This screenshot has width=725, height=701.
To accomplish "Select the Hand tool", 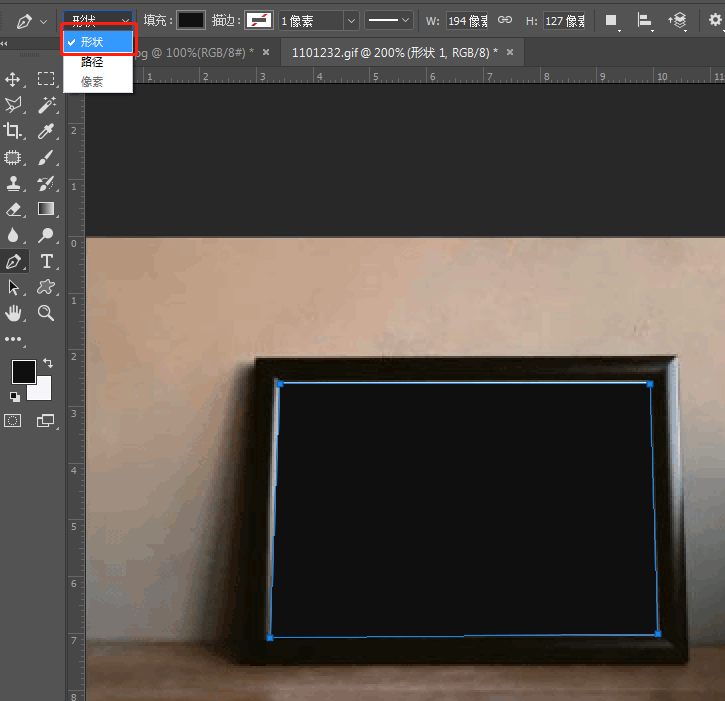I will [x=13, y=313].
